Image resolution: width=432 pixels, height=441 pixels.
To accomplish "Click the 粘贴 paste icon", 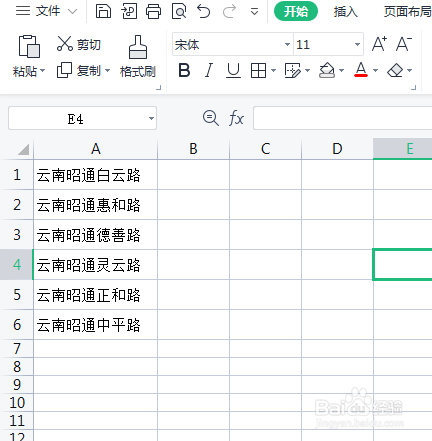I will 29,46.
